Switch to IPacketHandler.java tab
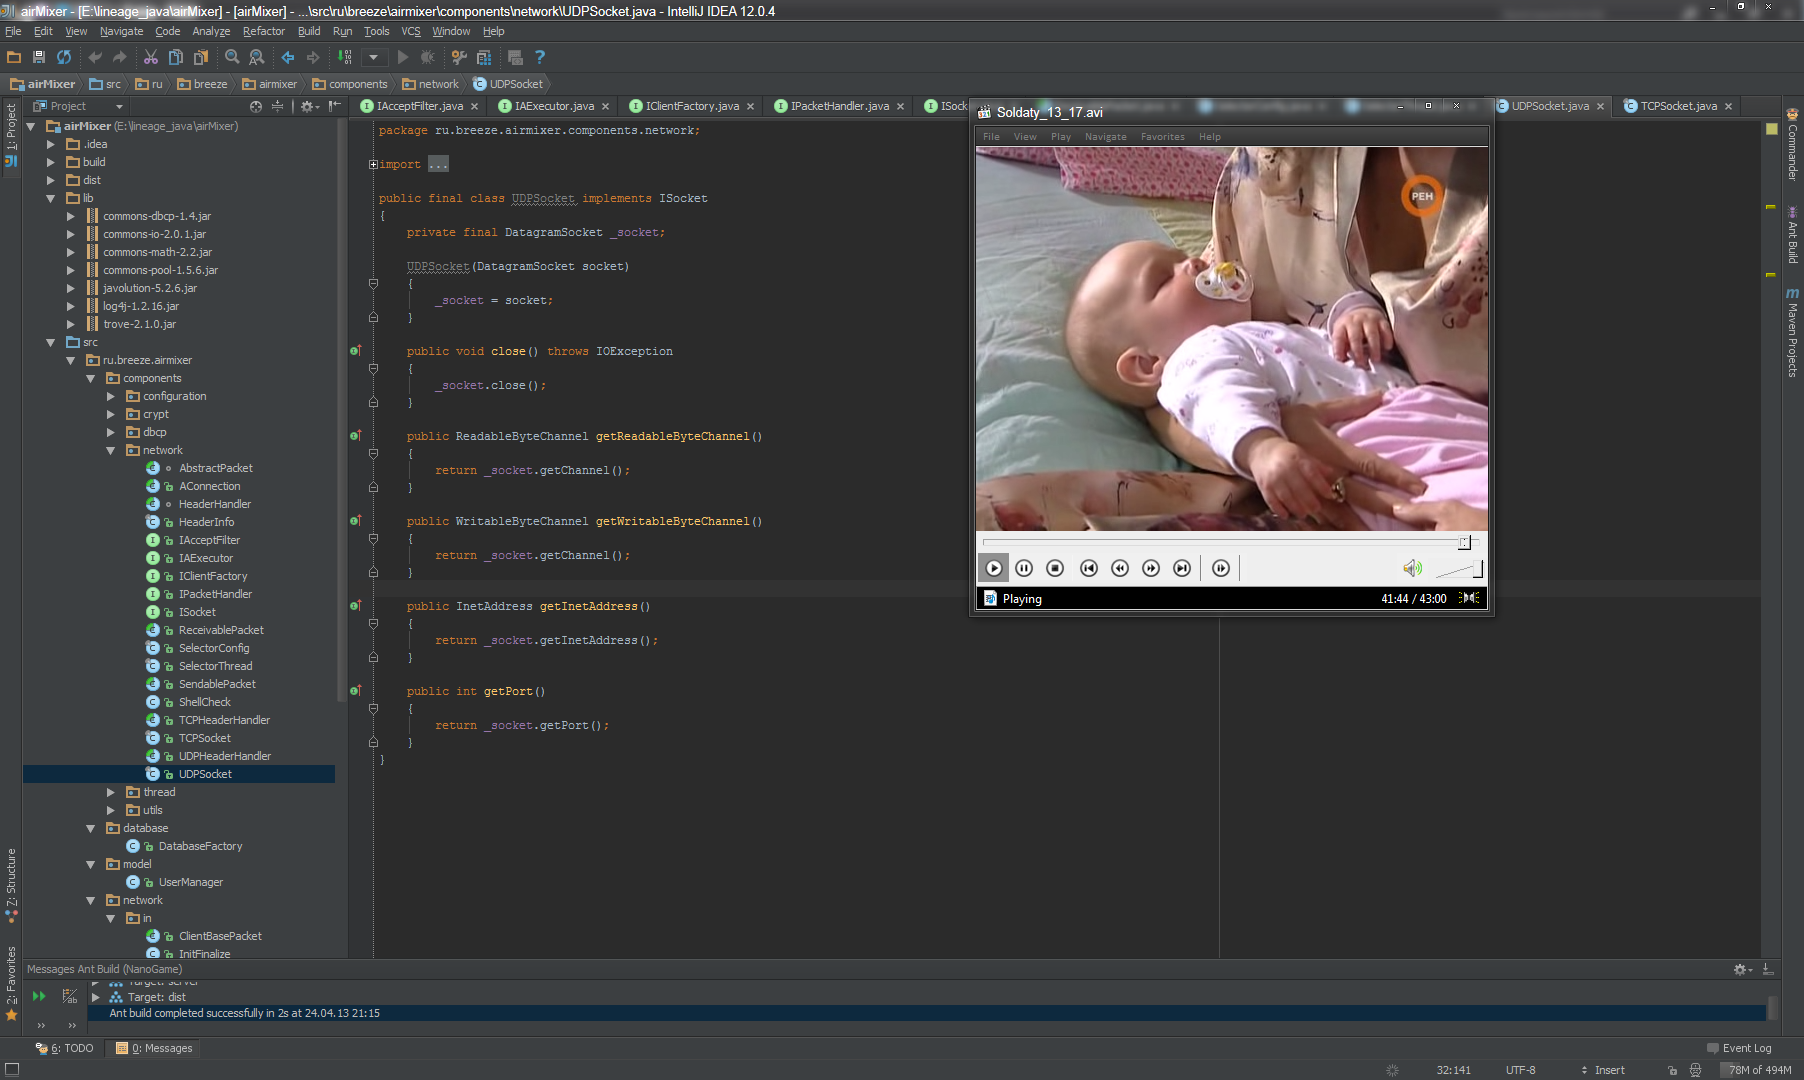The image size is (1804, 1080). coord(840,106)
